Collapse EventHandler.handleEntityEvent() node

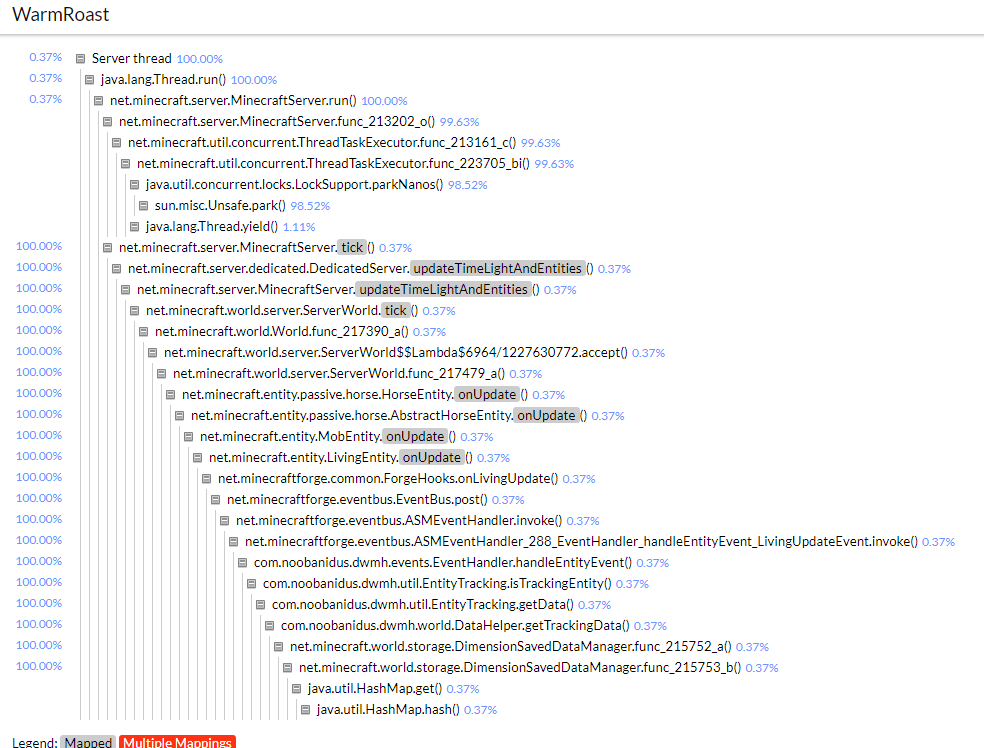pyautogui.click(x=242, y=563)
